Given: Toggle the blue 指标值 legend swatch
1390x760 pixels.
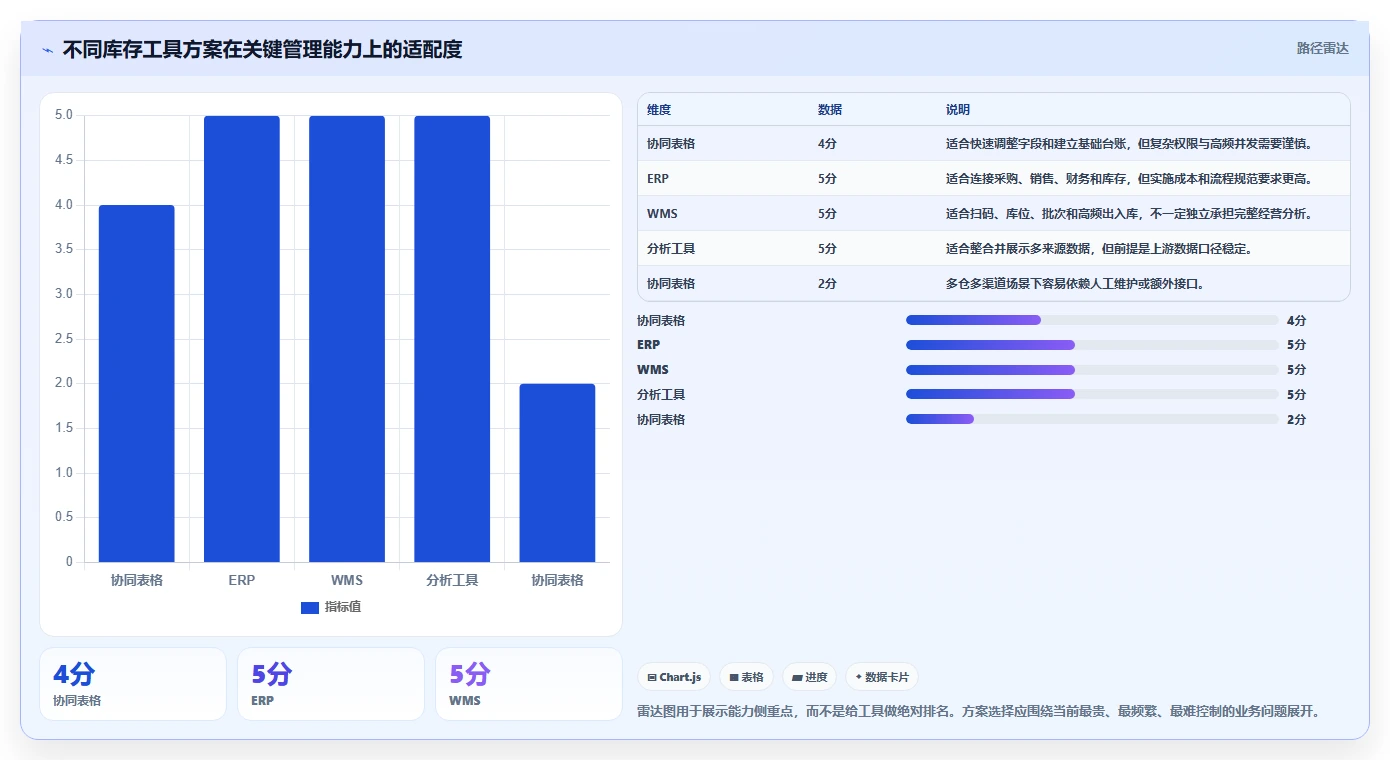Looking at the screenshot, I should point(310,607).
